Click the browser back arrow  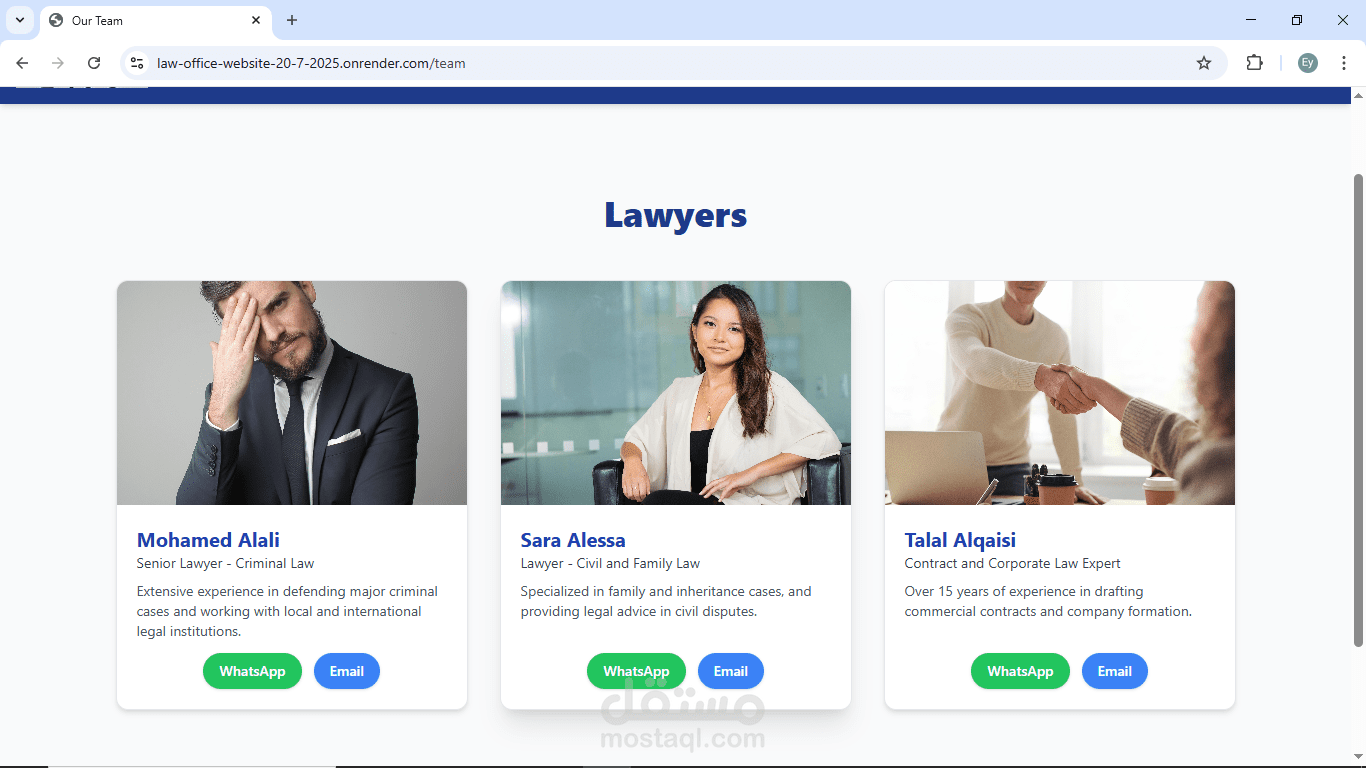(22, 63)
